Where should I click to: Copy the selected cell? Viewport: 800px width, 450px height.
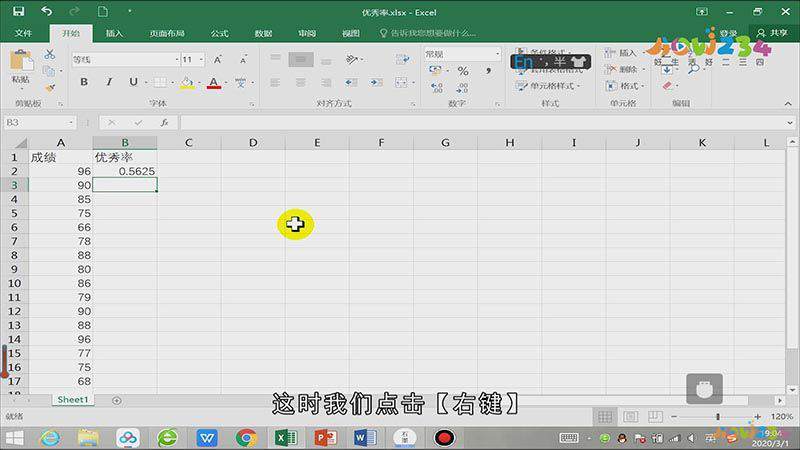pyautogui.click(x=49, y=71)
